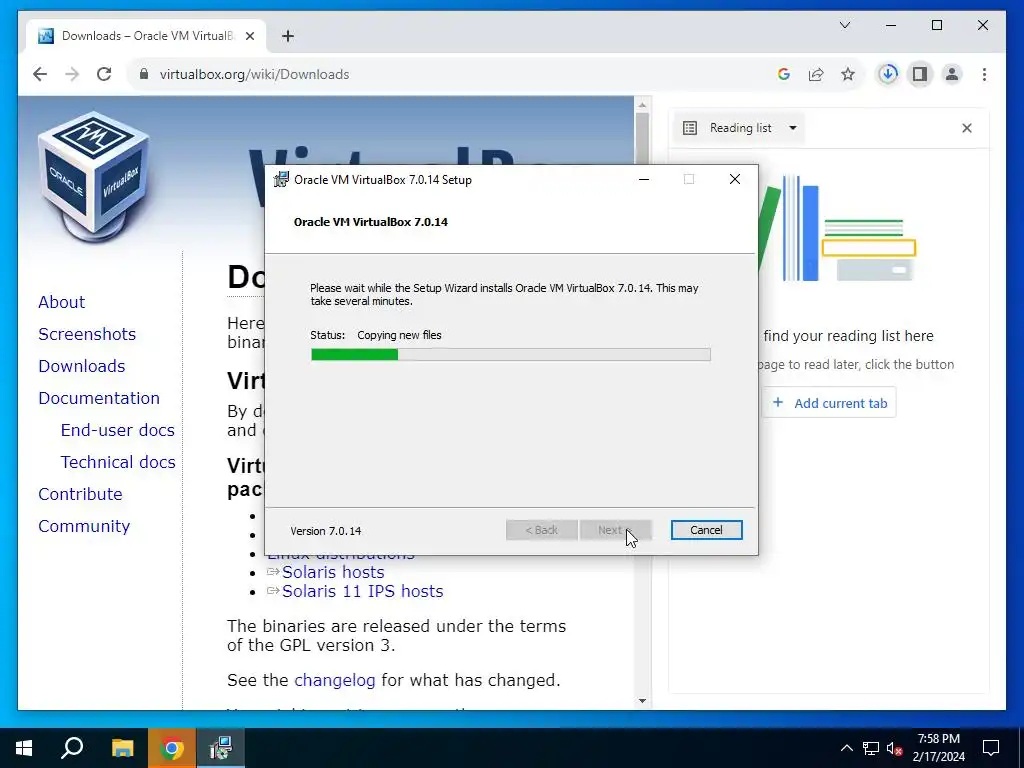Screen dimensions: 1024x768
Task: Open the changelog link
Action: click(x=334, y=680)
